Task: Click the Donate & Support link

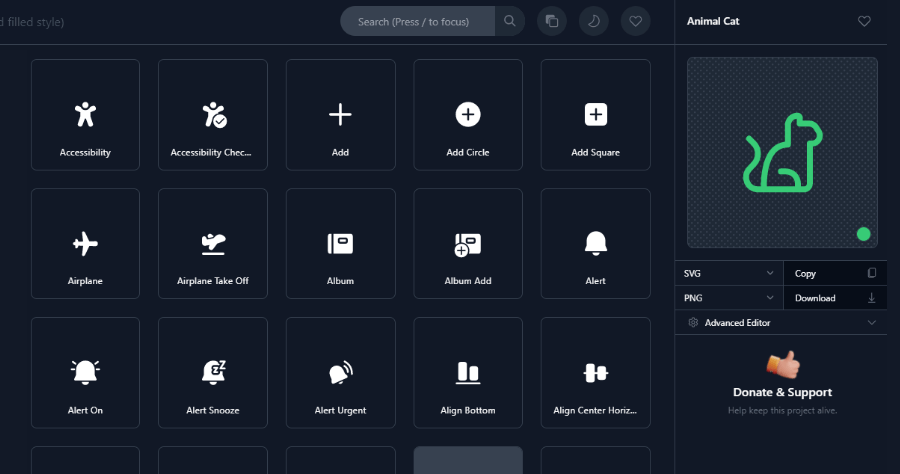Action: pyautogui.click(x=782, y=393)
